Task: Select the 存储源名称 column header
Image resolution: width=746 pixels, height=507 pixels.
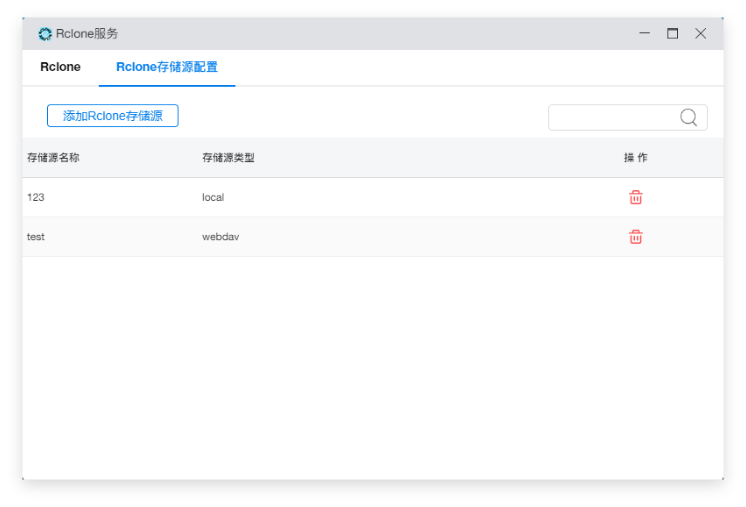Action: (x=53, y=157)
